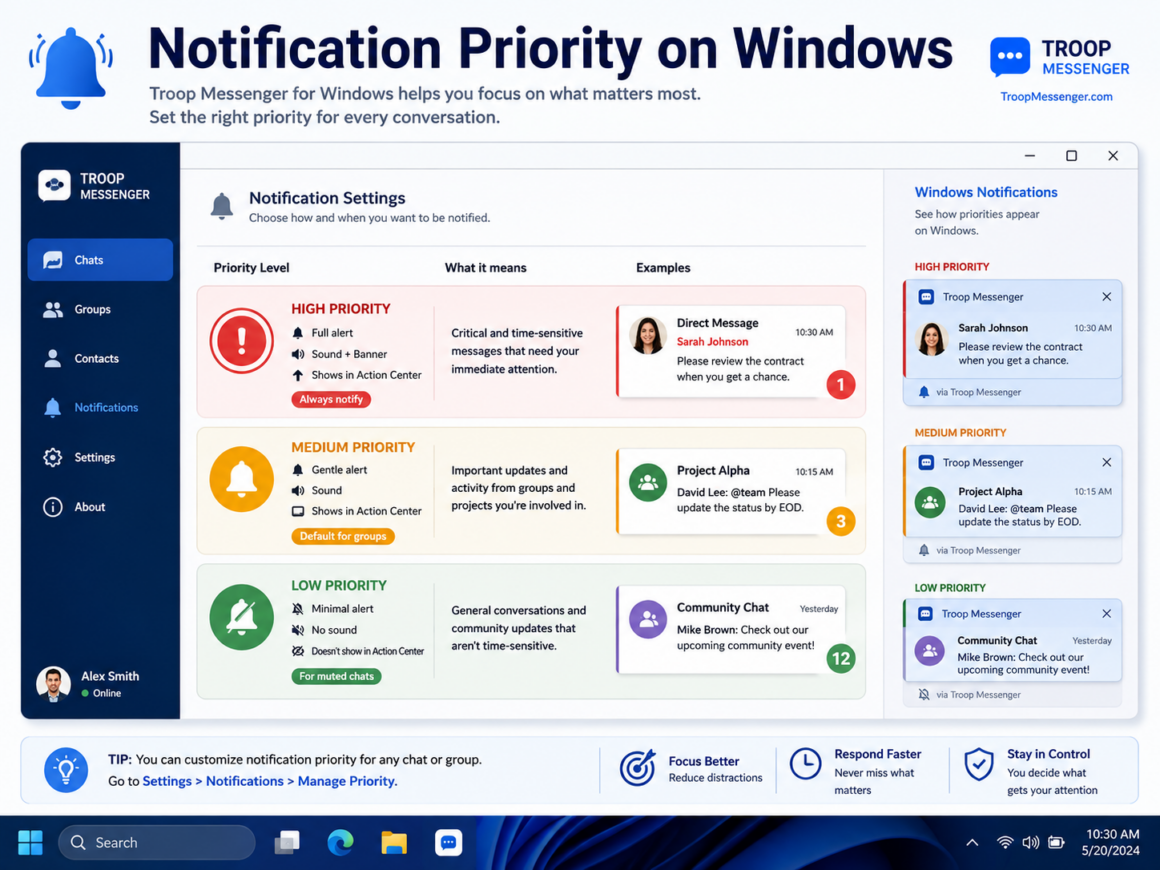Maximize the Troop Messenger window
The width and height of the screenshot is (1160, 870).
point(1071,156)
